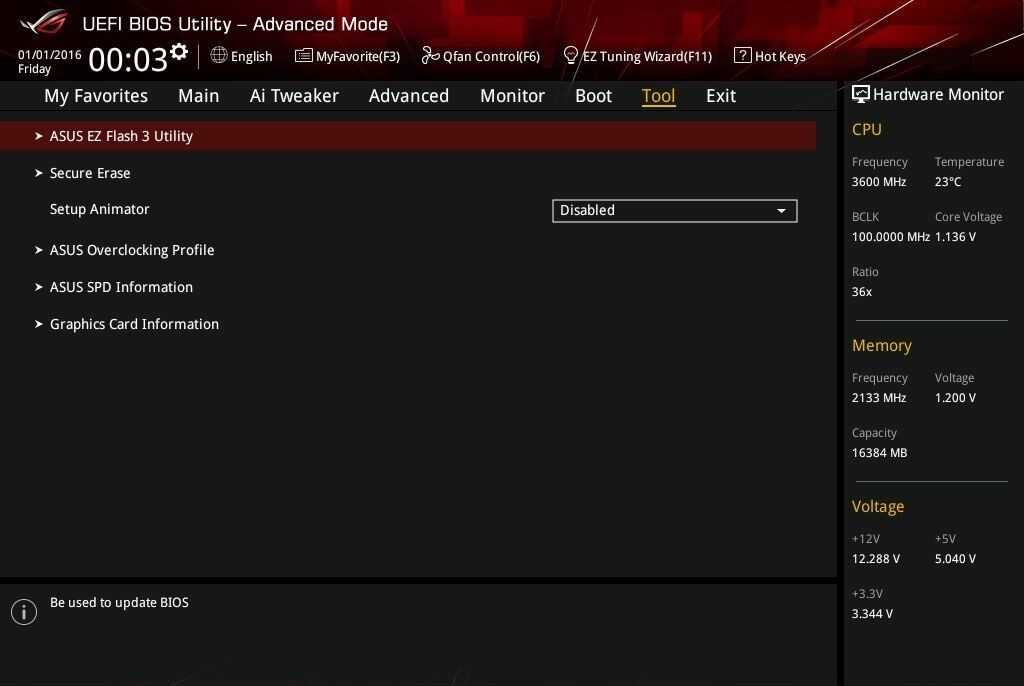The height and width of the screenshot is (686, 1024).
Task: Click the info icon in help bar
Action: 24,611
